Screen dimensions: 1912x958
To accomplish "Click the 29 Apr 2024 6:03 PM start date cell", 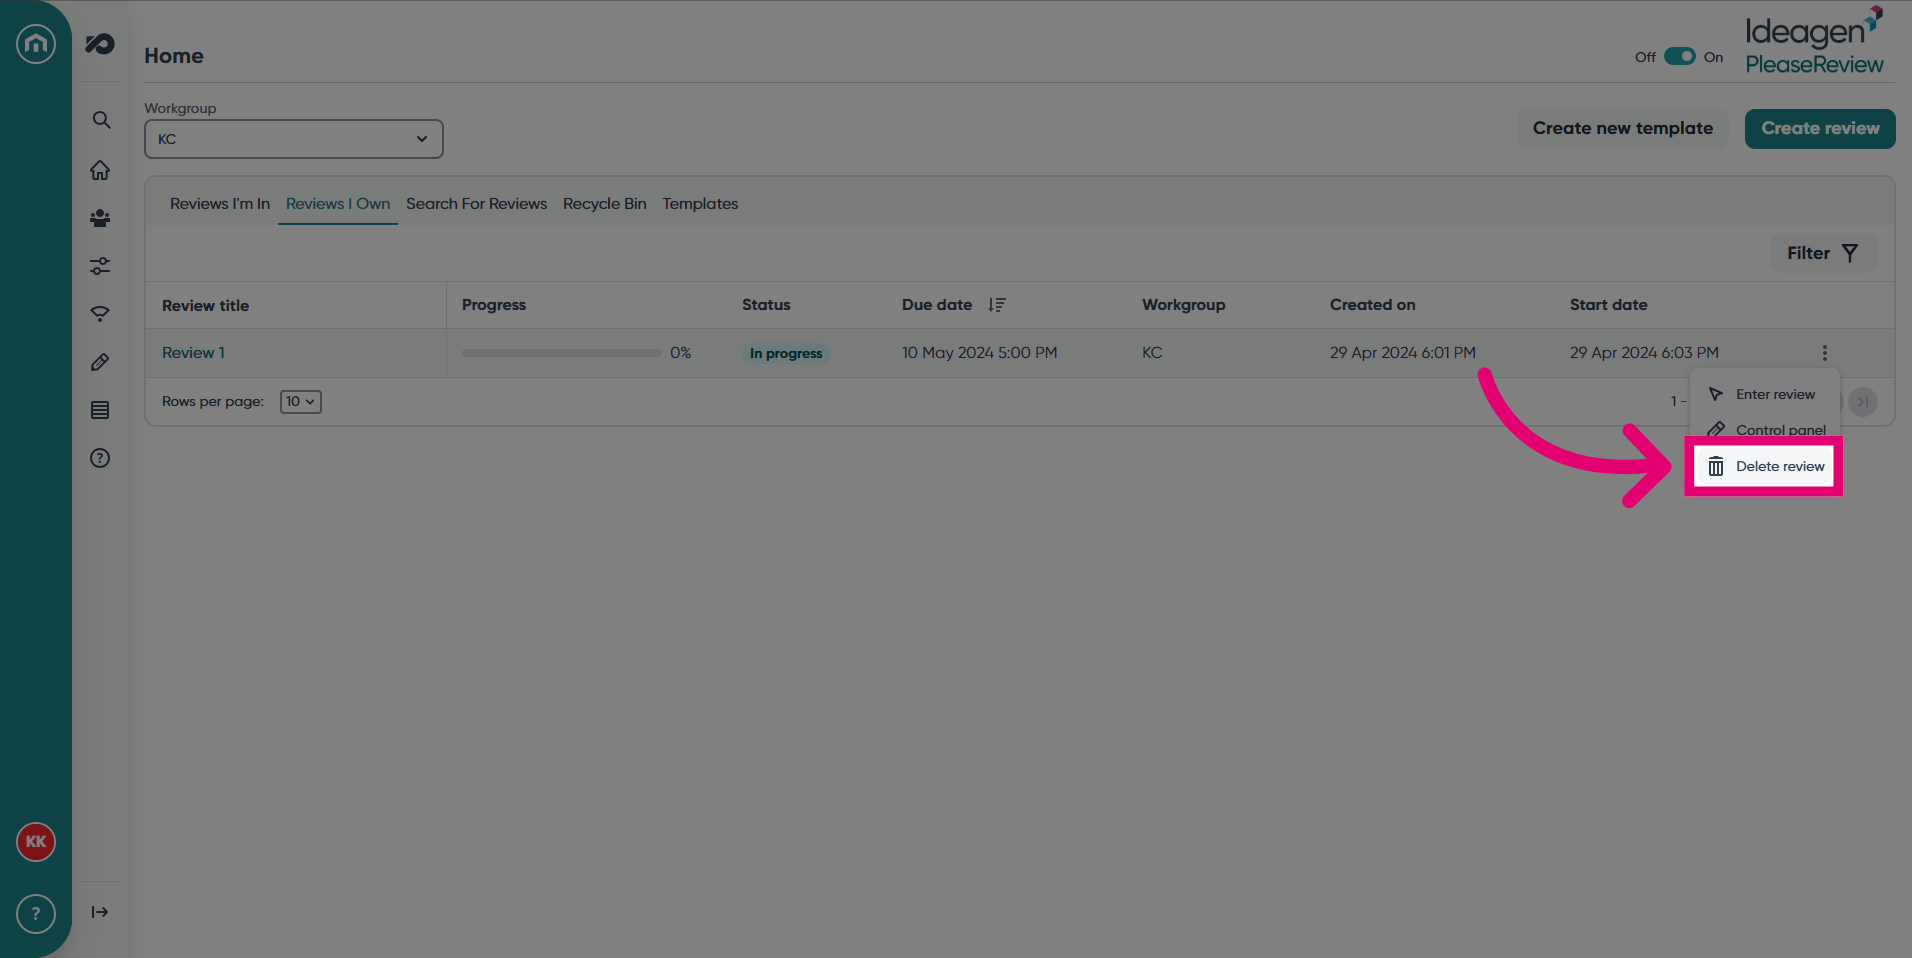I will coord(1644,353).
